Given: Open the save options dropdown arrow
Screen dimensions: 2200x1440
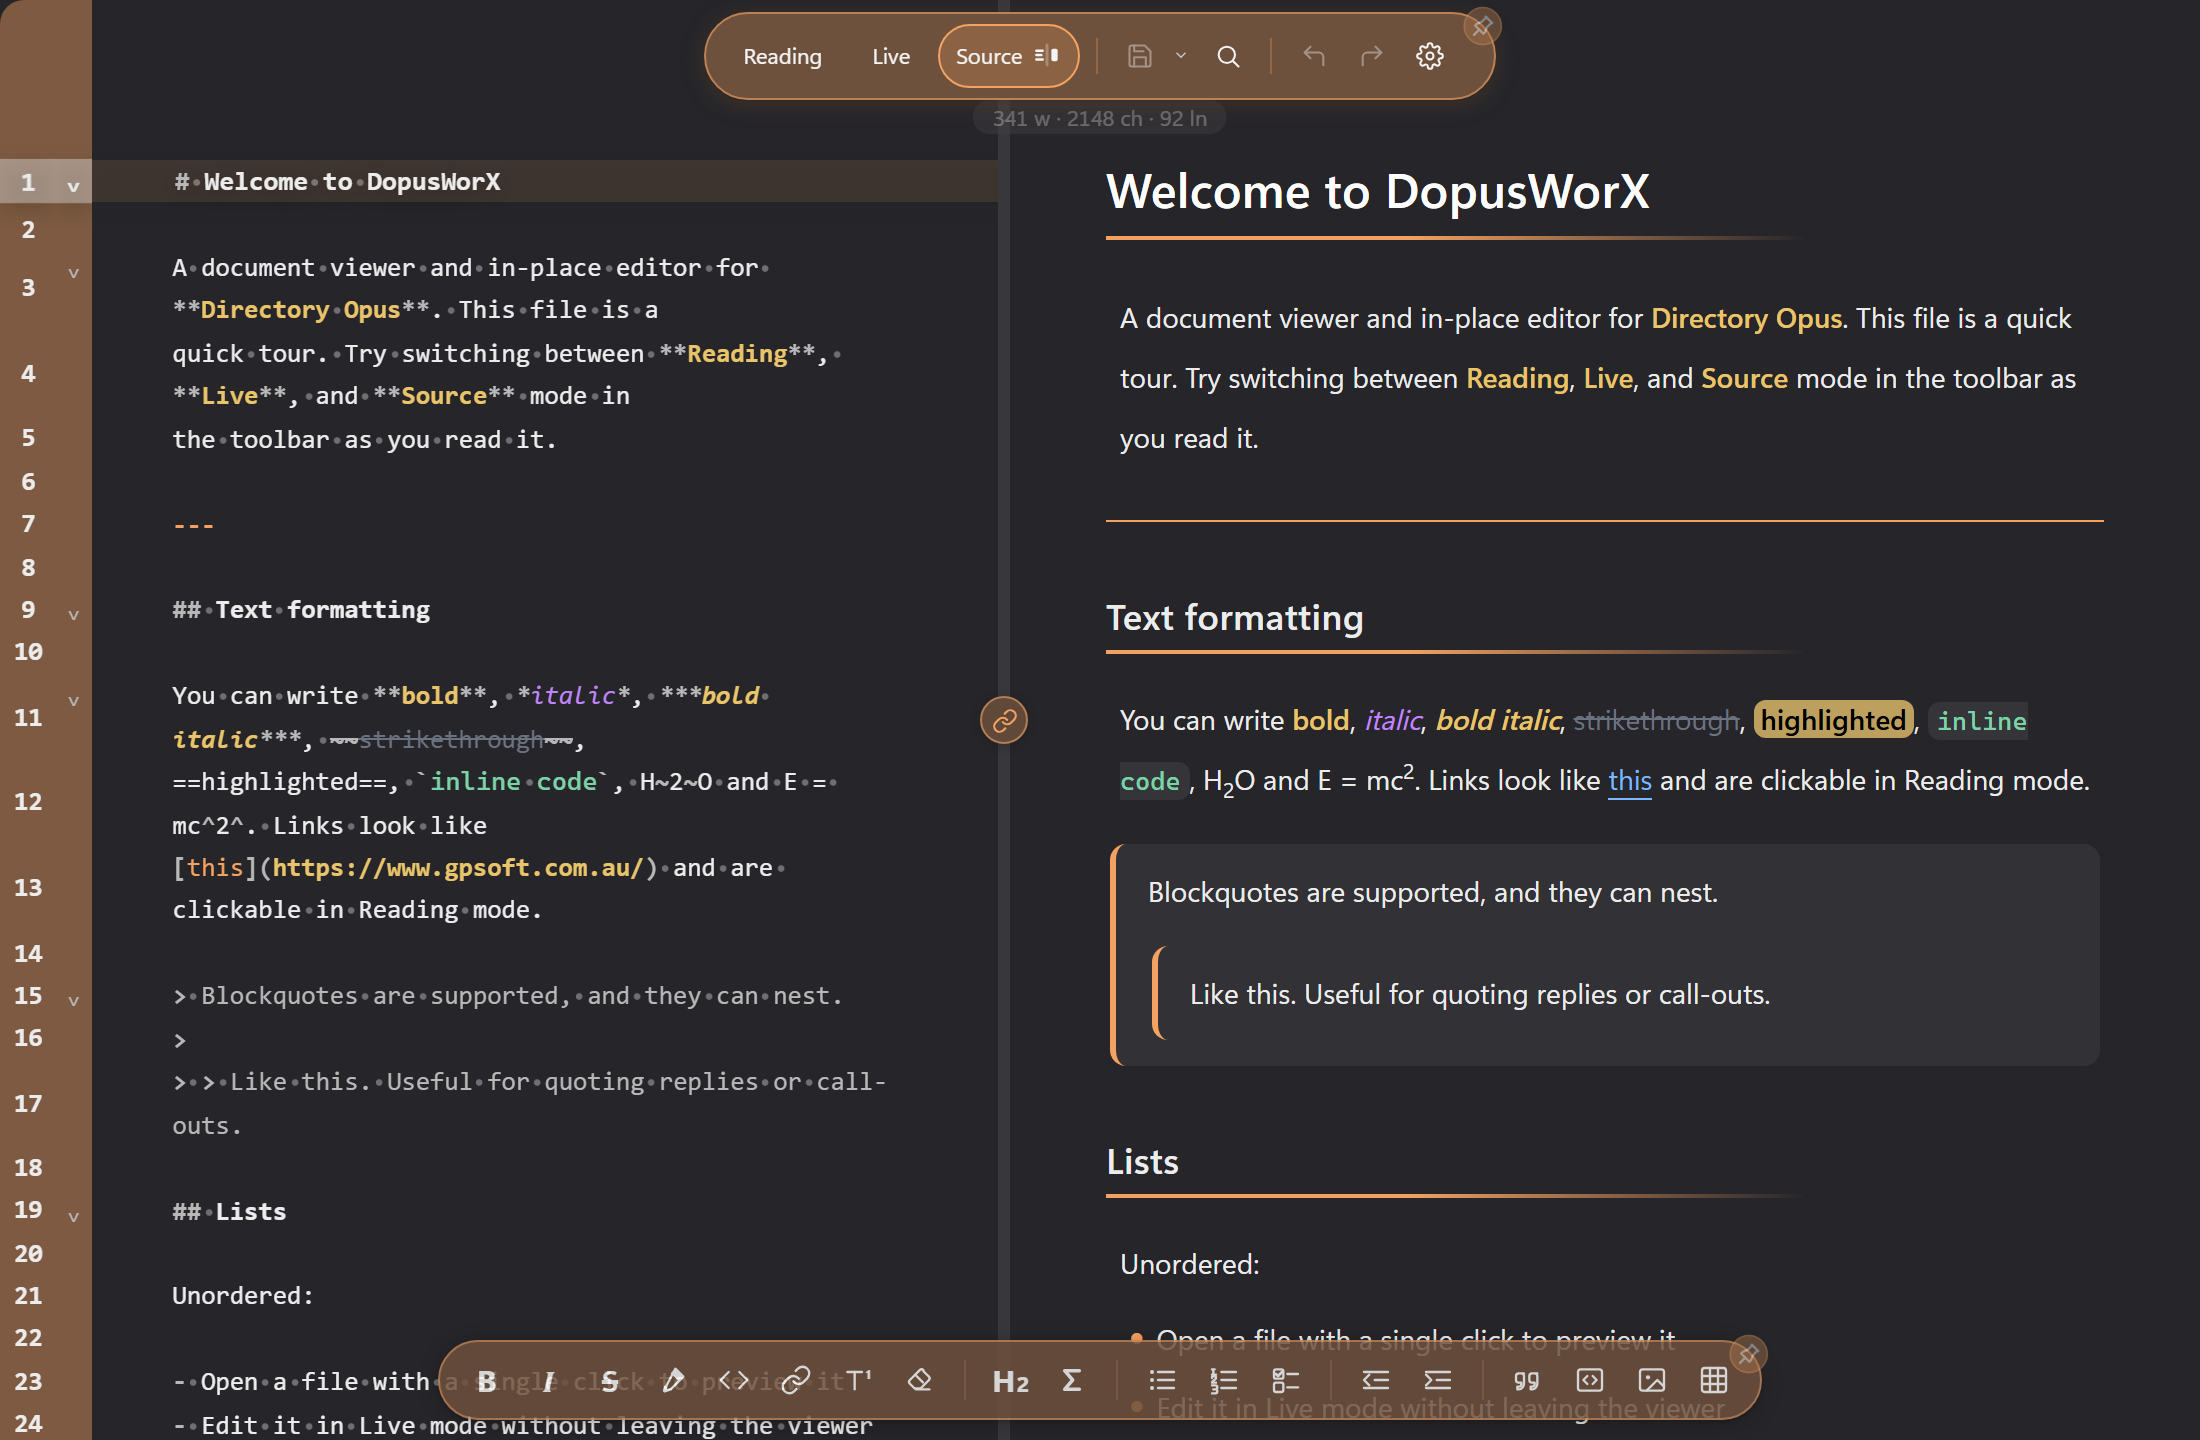Looking at the screenshot, I should click(1181, 56).
